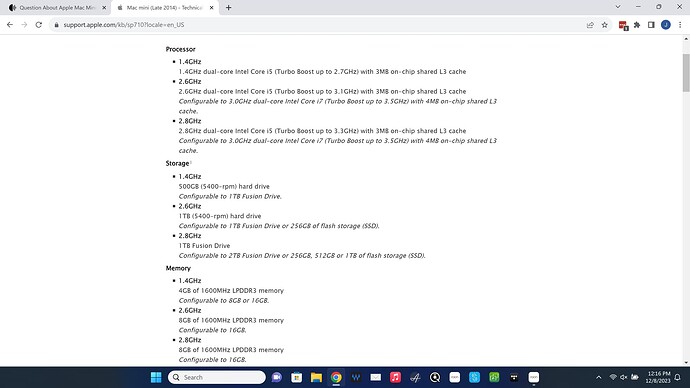
Task: Expand the tab search chevron
Action: pos(618,7)
